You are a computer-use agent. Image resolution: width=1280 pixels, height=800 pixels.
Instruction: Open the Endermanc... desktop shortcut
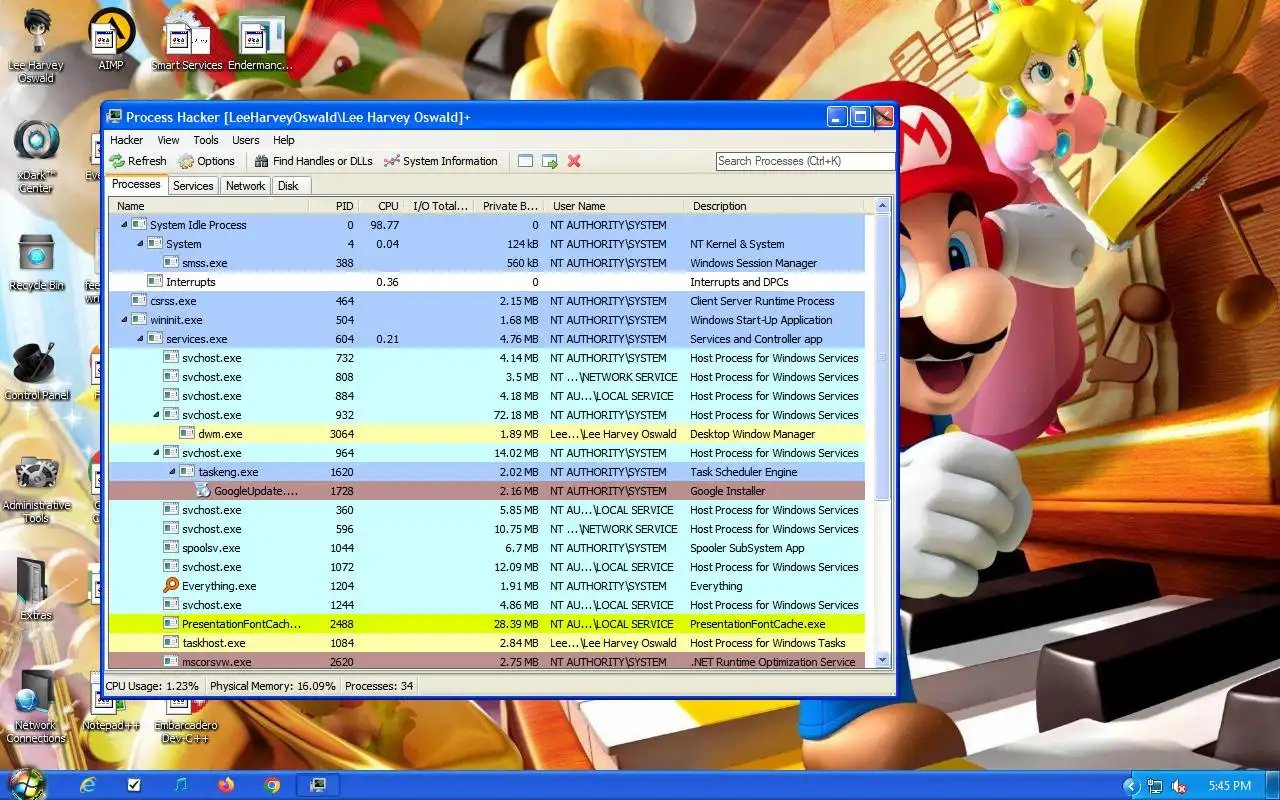[x=260, y=40]
